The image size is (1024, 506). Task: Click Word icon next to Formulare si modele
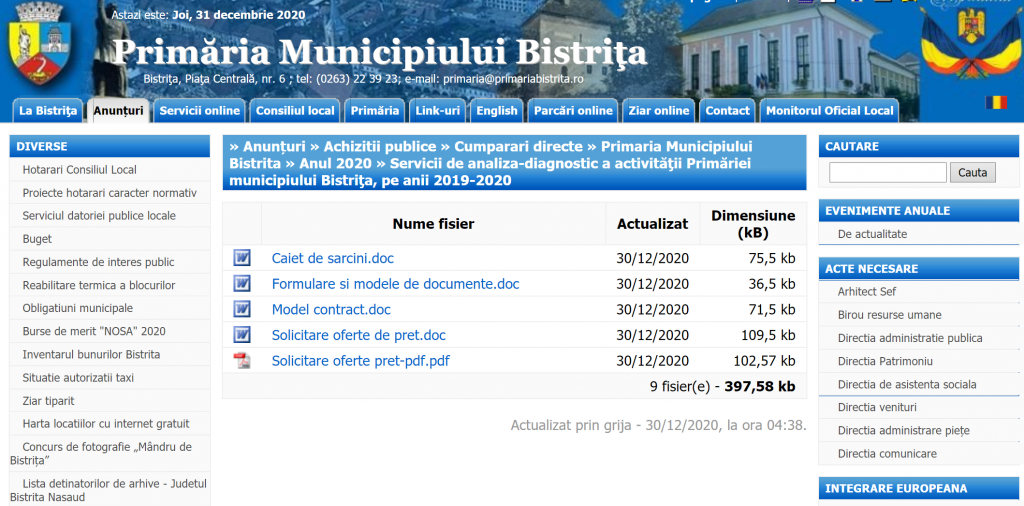click(242, 284)
